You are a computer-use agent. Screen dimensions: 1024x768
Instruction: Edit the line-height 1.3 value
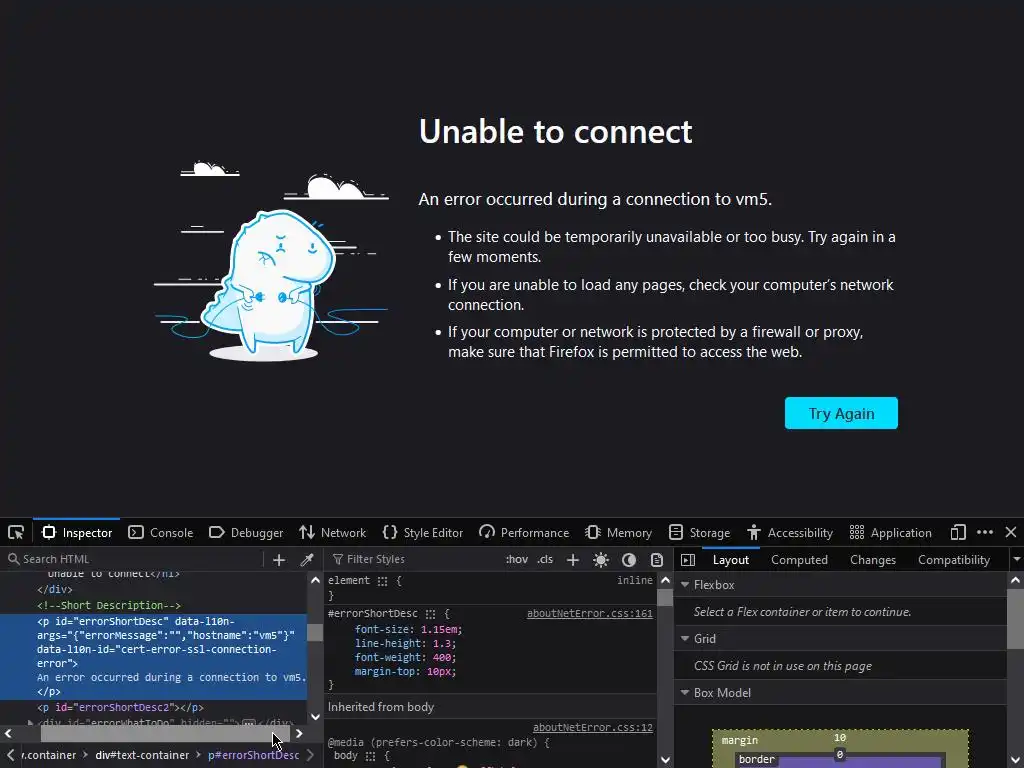442,643
